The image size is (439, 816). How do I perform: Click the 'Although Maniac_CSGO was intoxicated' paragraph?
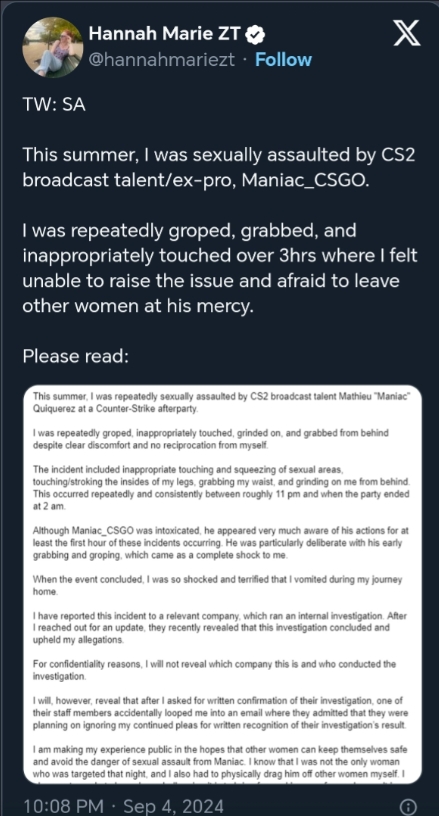[x=221, y=543]
